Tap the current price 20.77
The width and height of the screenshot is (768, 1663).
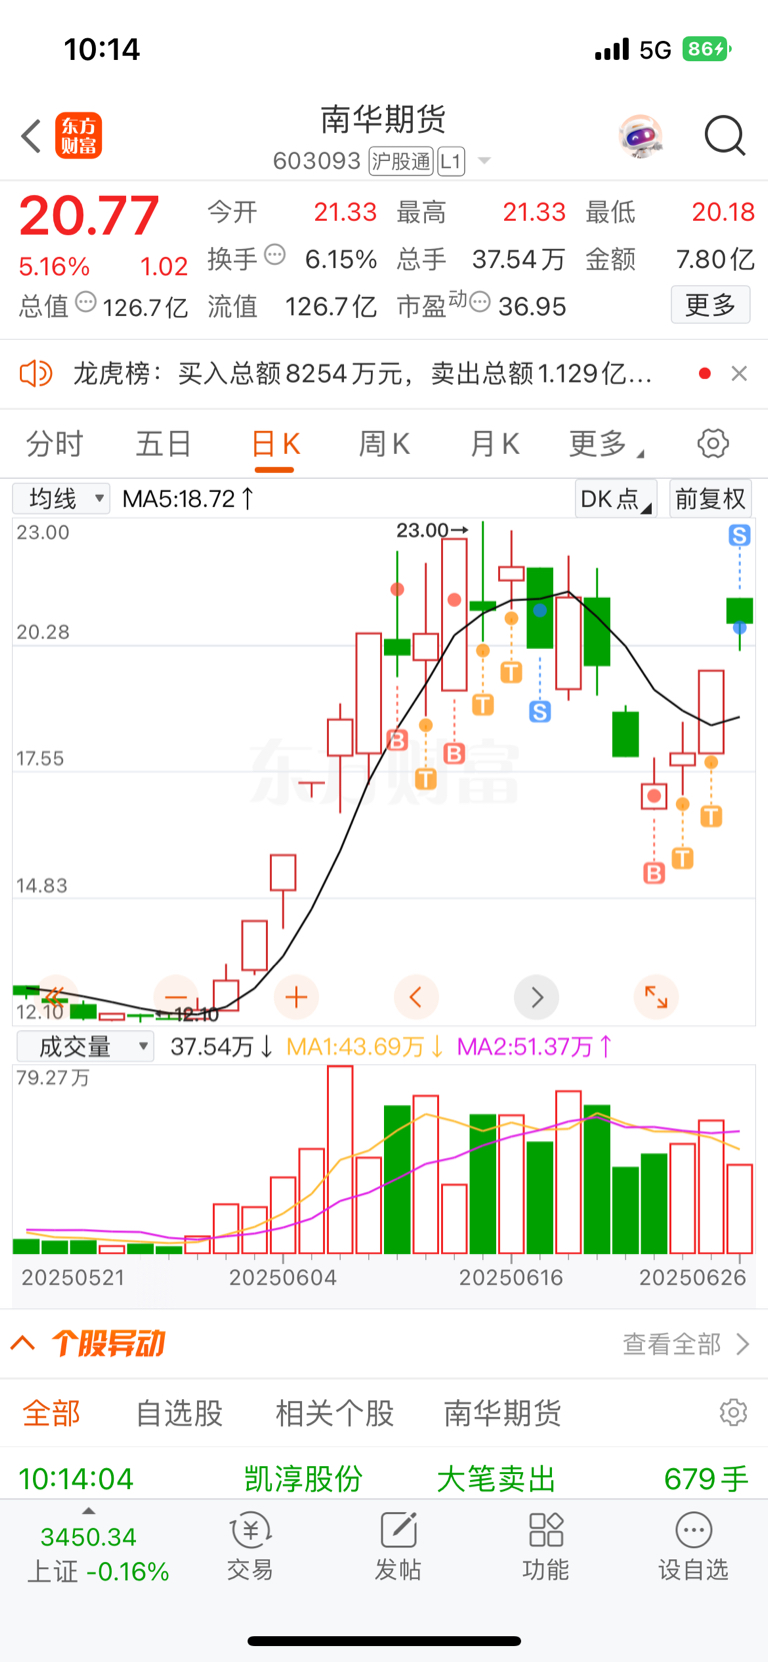89,216
